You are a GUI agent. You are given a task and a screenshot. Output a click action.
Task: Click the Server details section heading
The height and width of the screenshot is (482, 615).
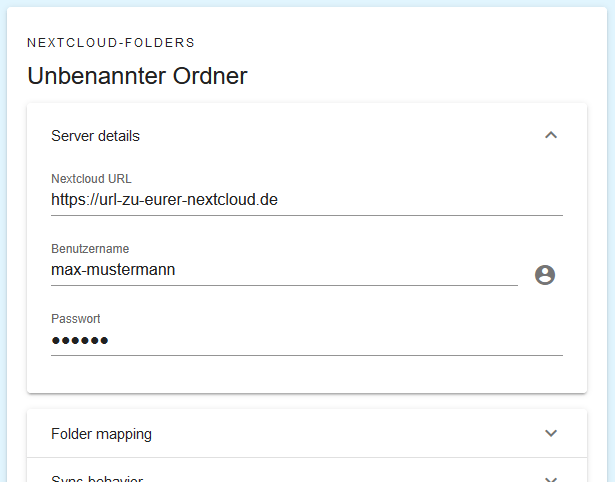[x=95, y=136]
